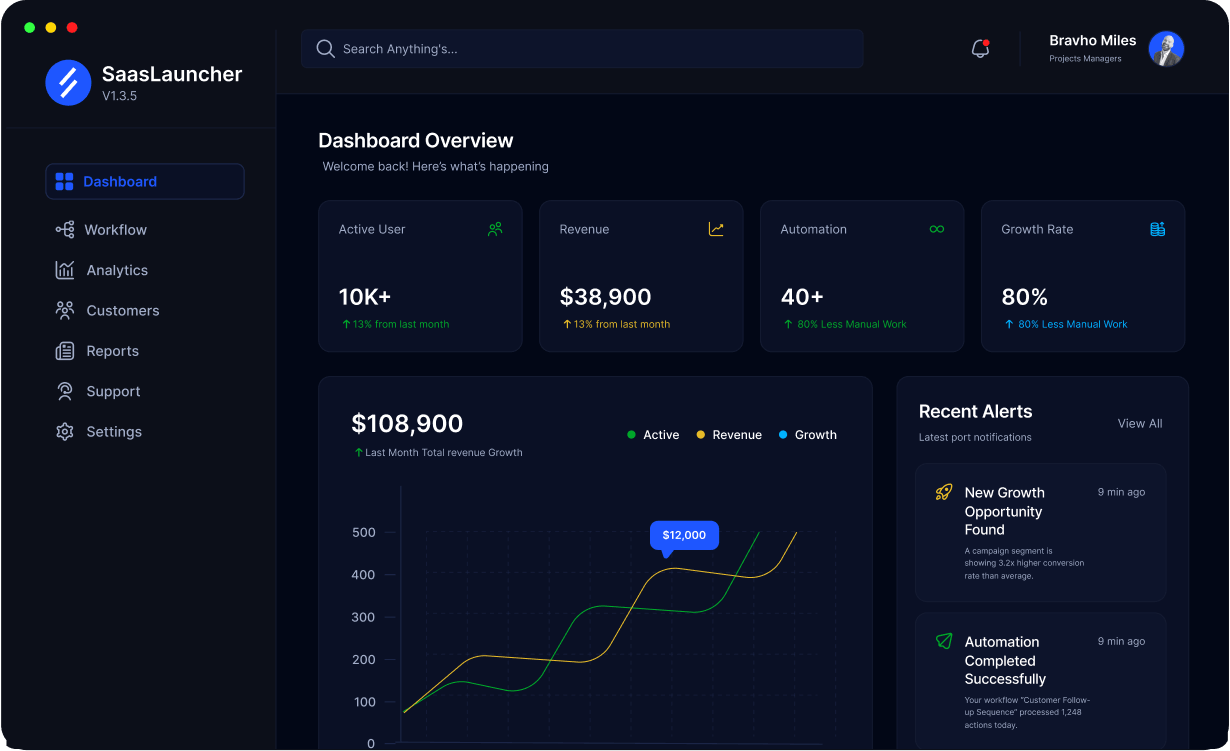Click the SaasLauncher logo icon

[68, 82]
